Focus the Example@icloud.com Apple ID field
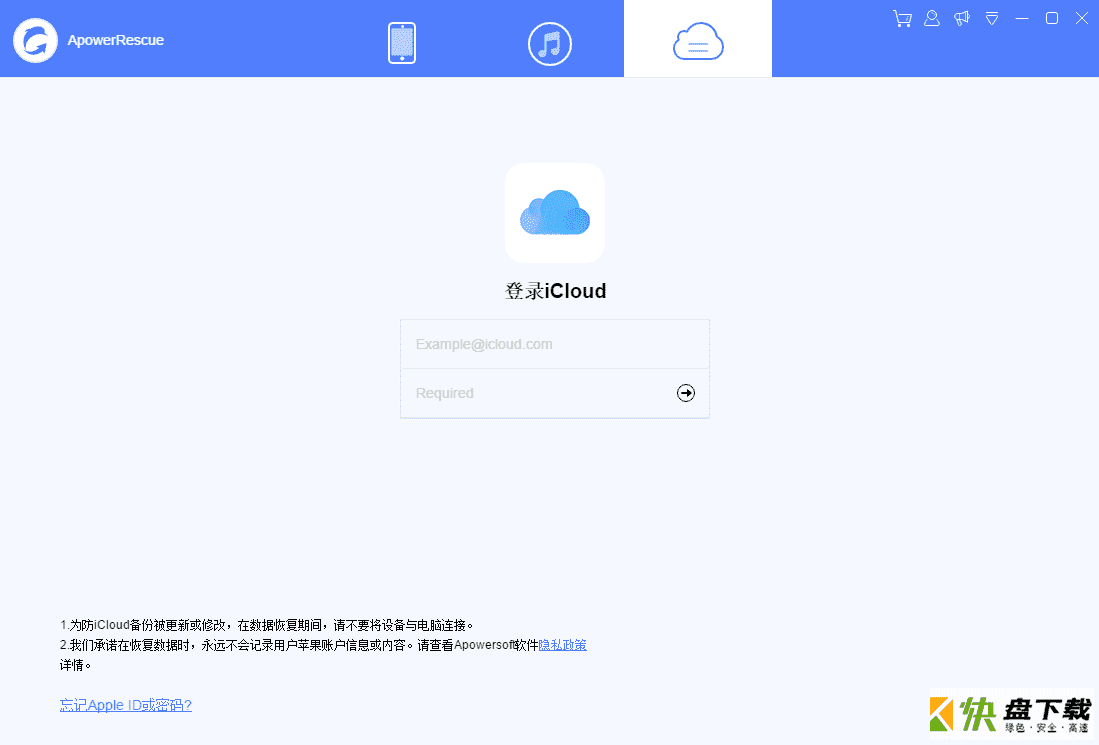Image resolution: width=1099 pixels, height=745 pixels. tap(555, 344)
